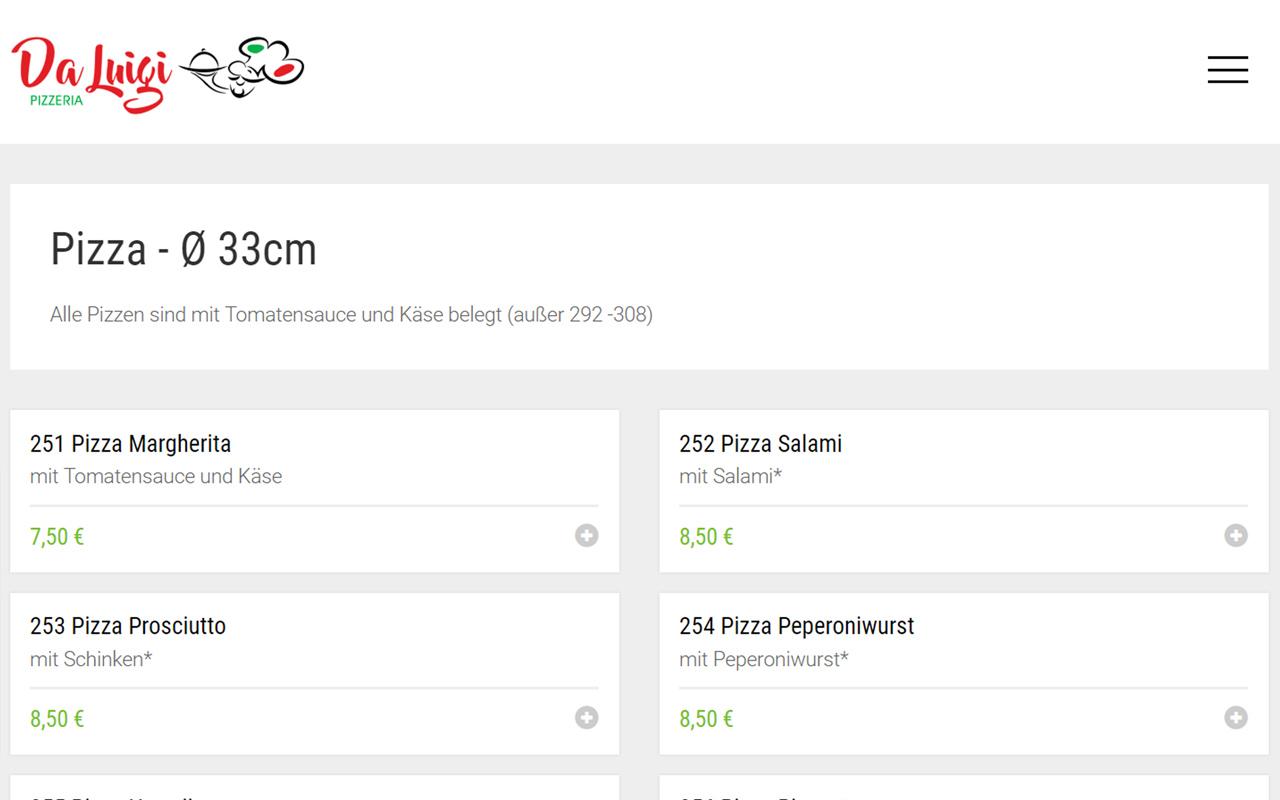
Task: Click the Da Luigi Pizzeria logo
Action: tap(91, 74)
